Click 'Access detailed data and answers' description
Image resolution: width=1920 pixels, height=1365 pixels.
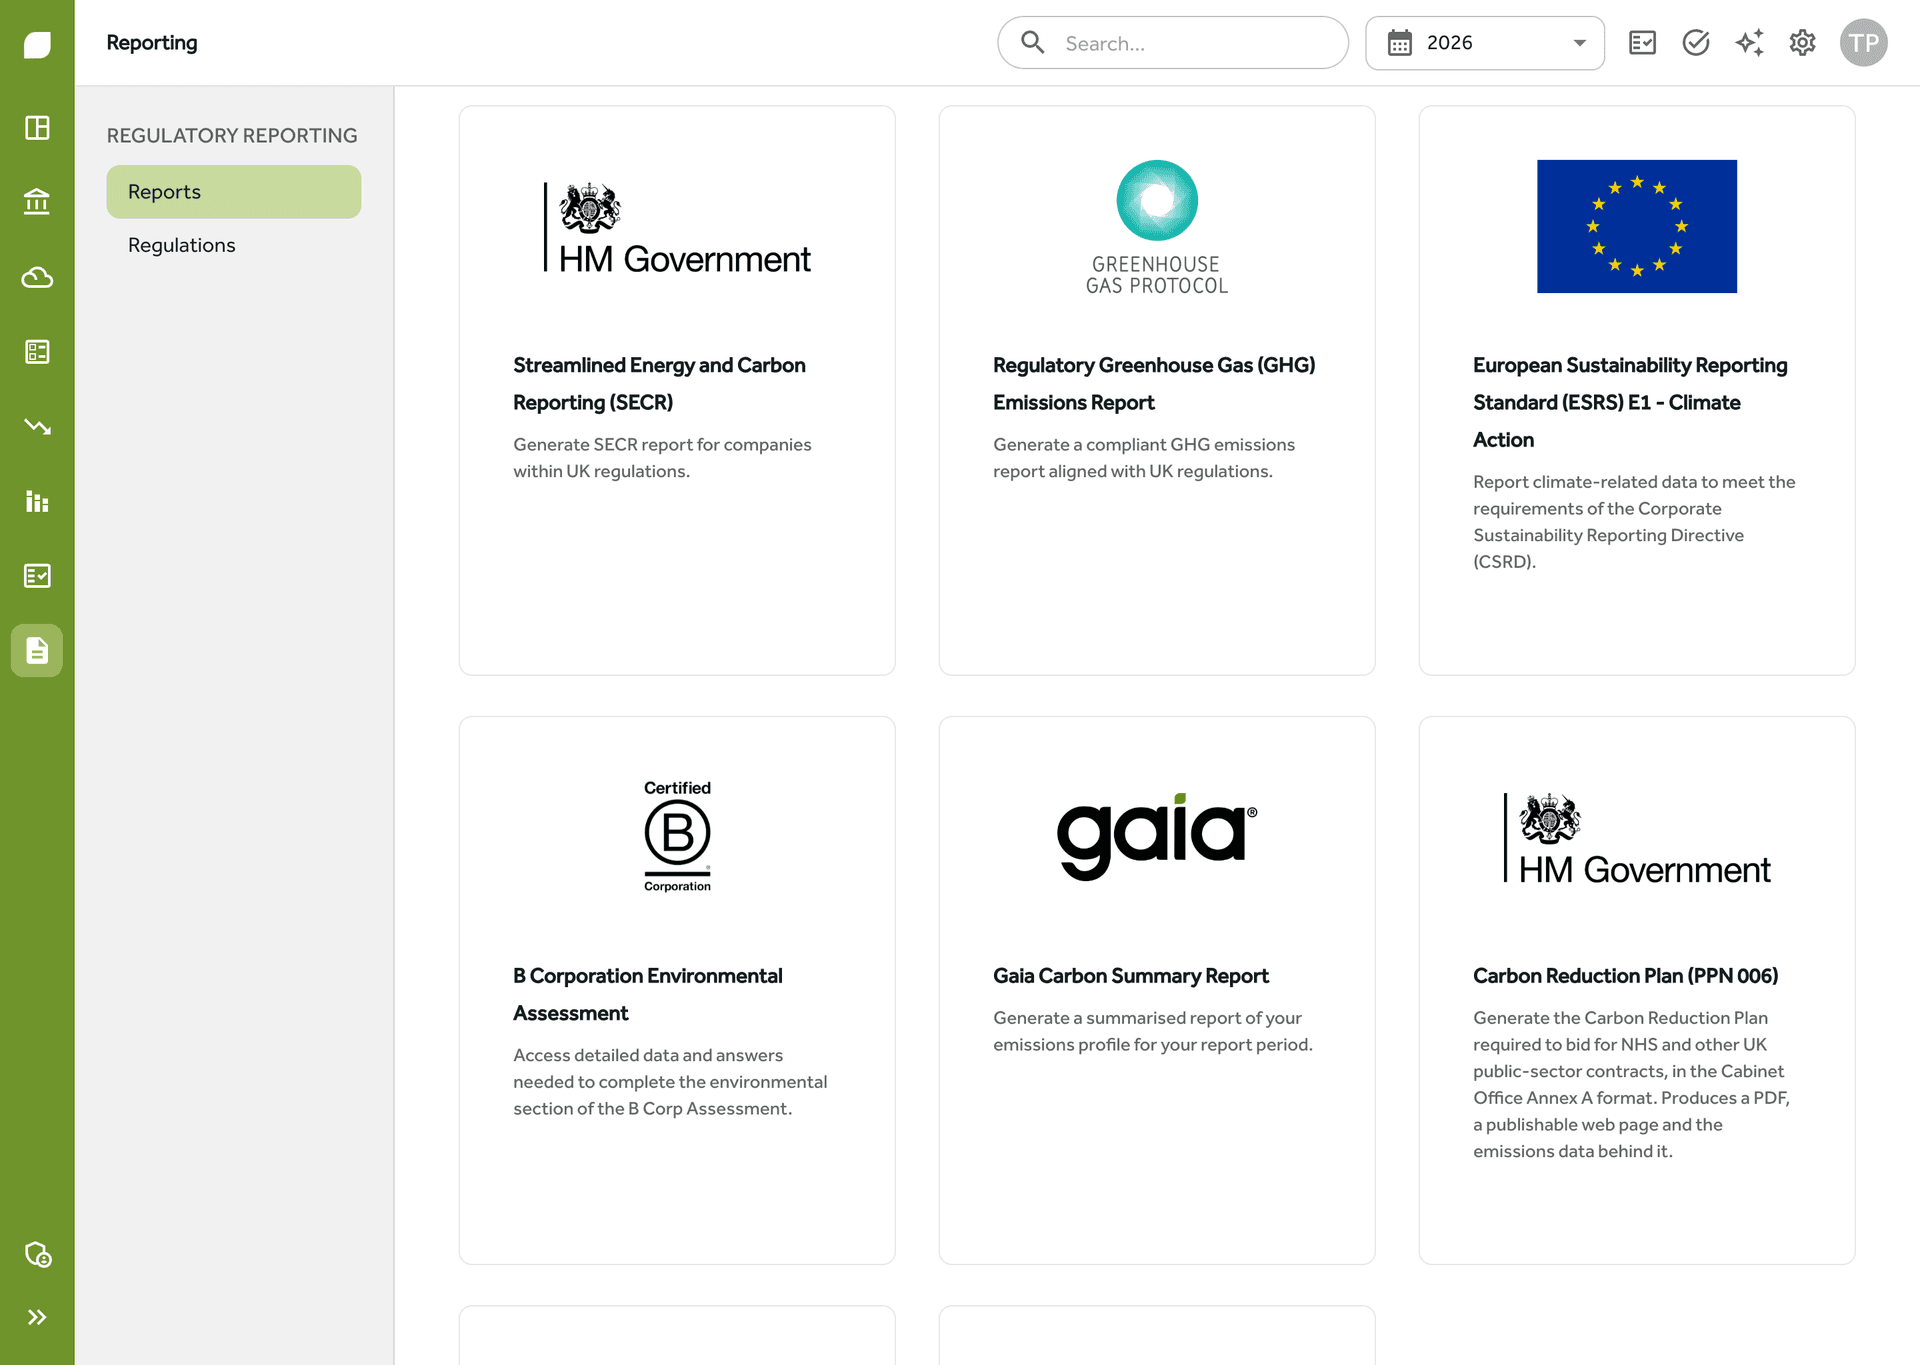coord(670,1082)
